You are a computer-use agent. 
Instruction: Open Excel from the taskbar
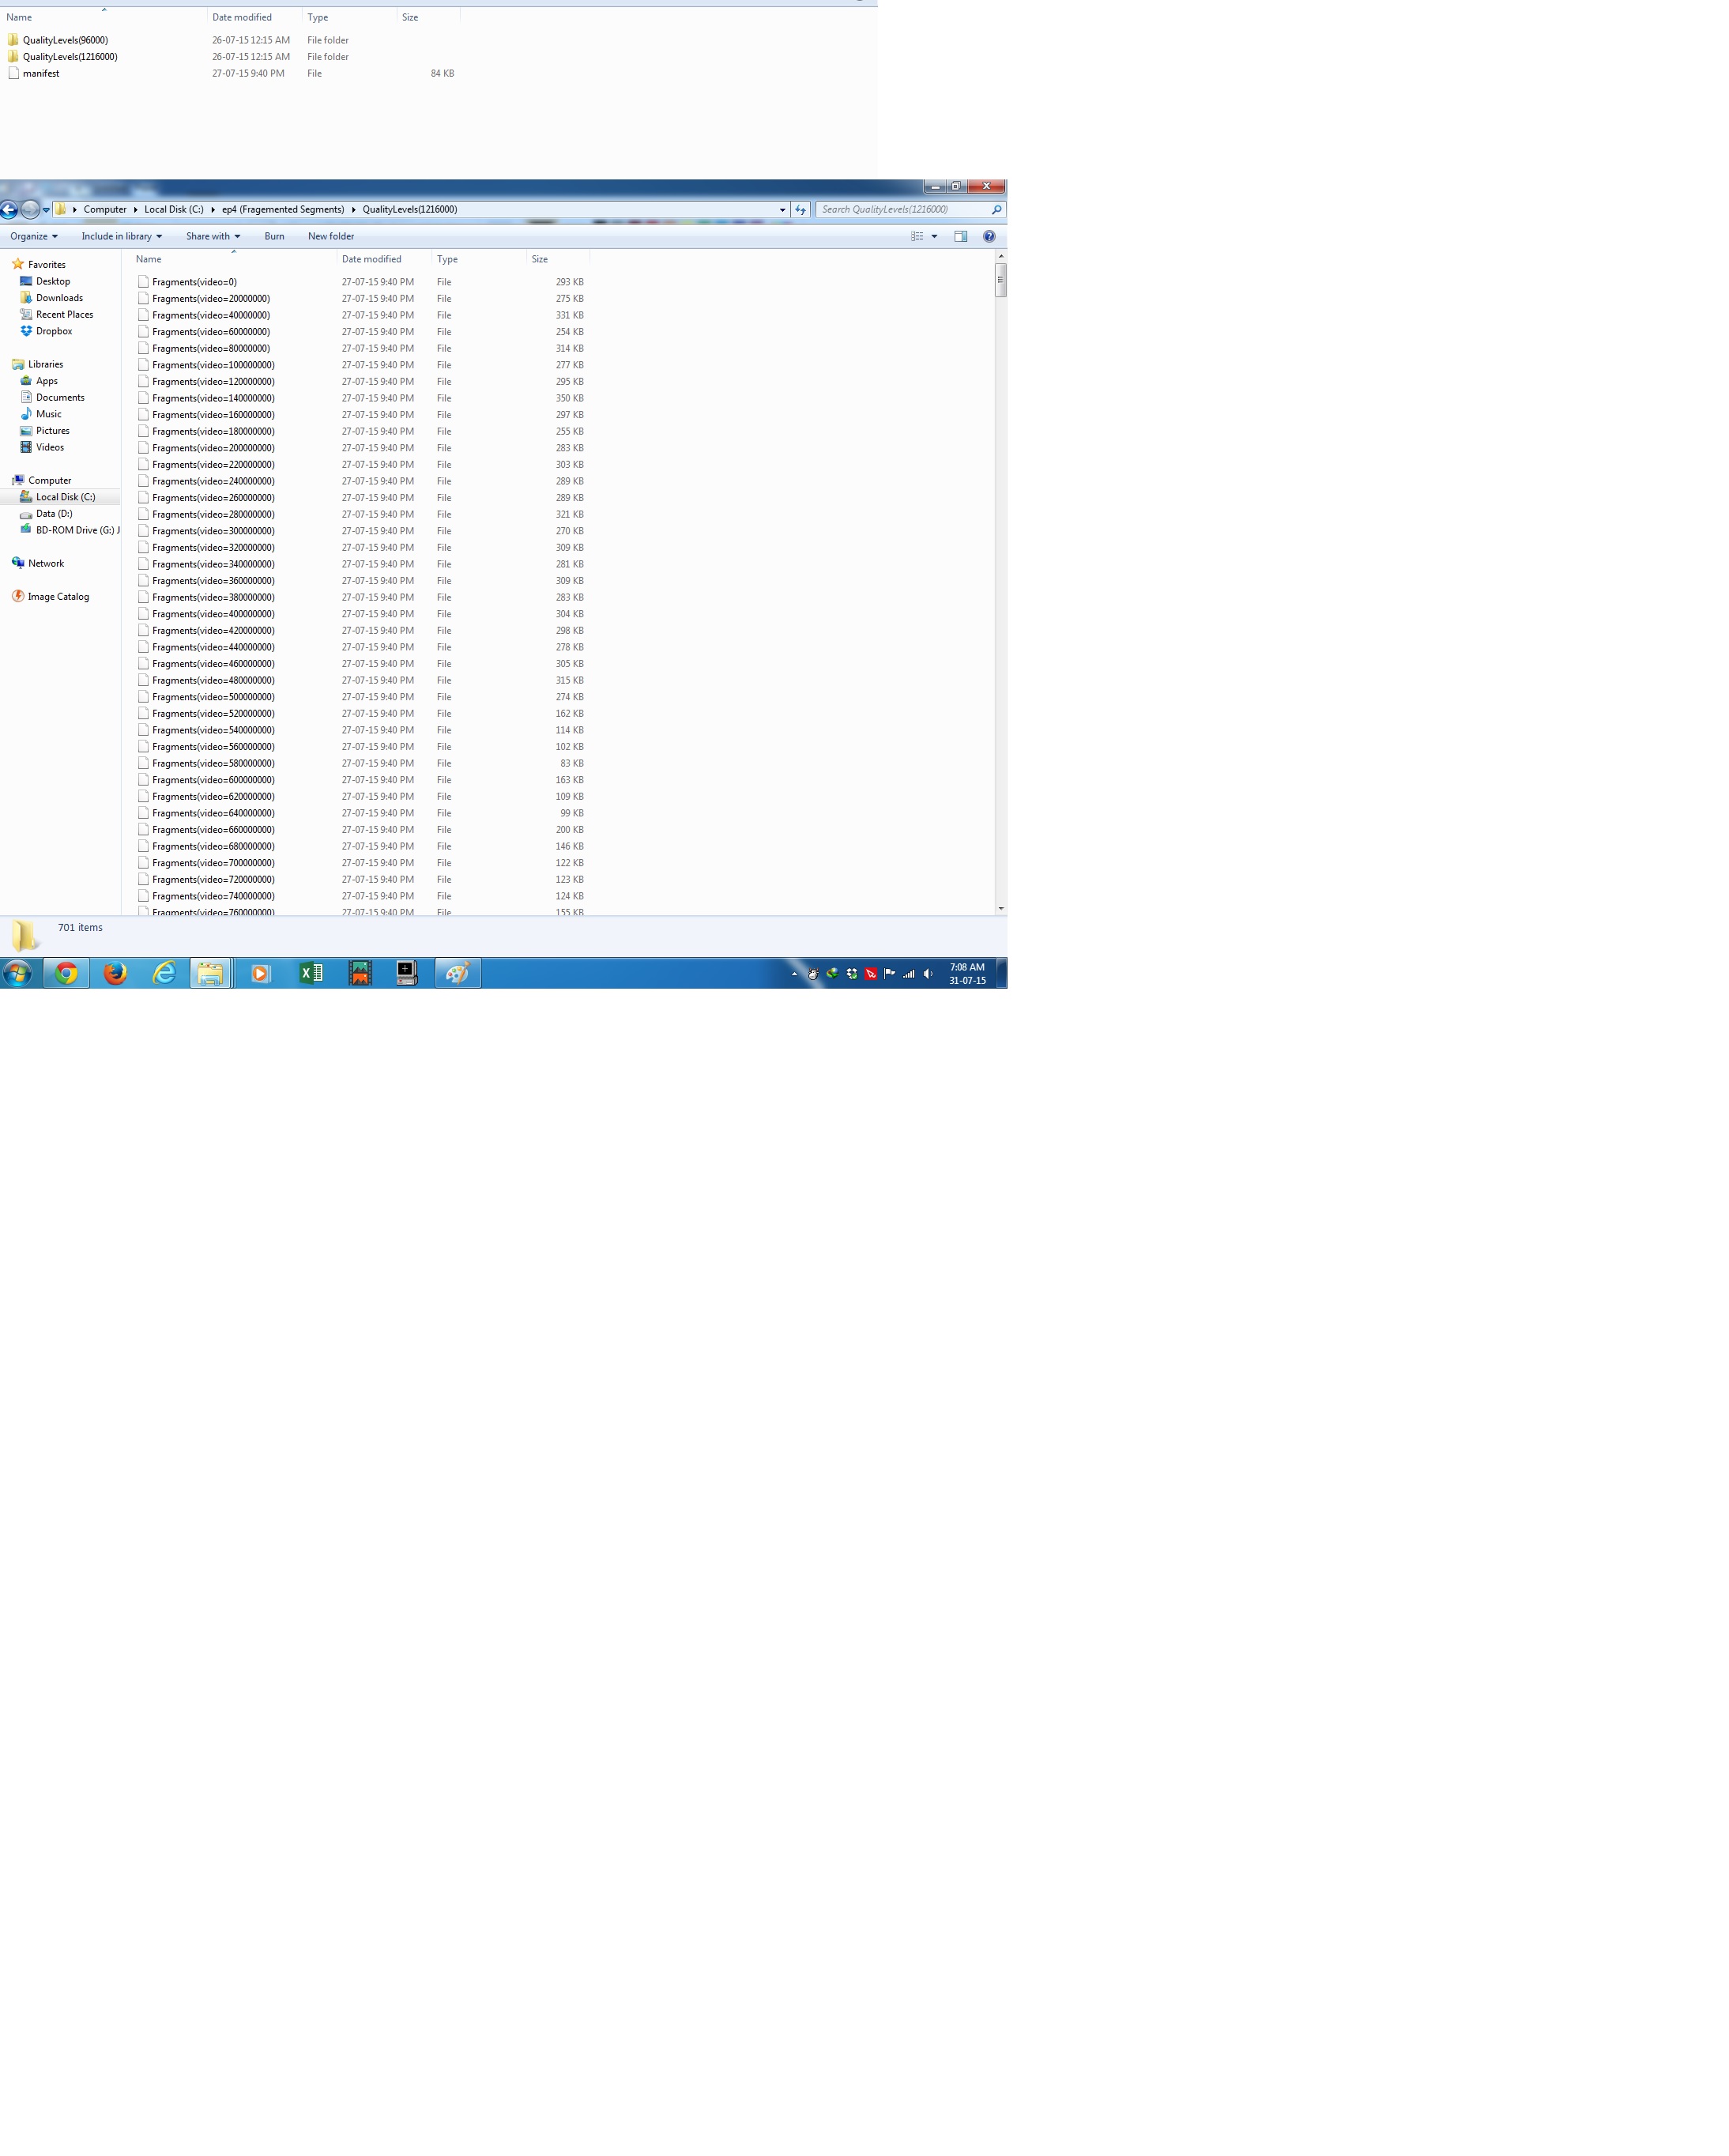[x=311, y=974]
